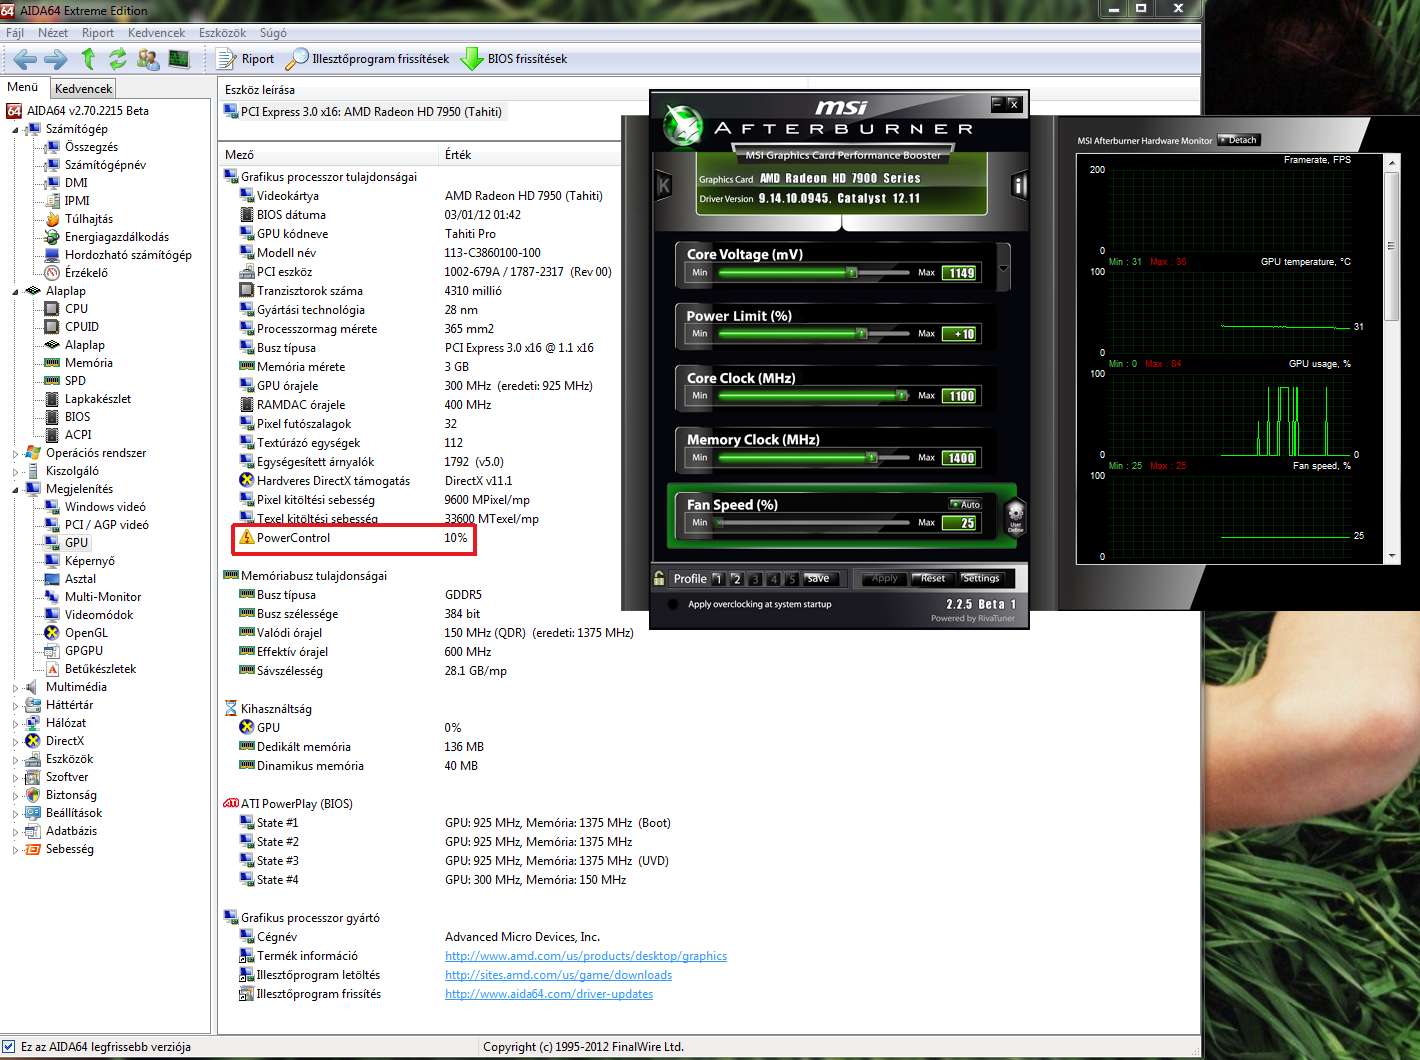Expand the Kiszolgáló tree node

click(x=15, y=471)
